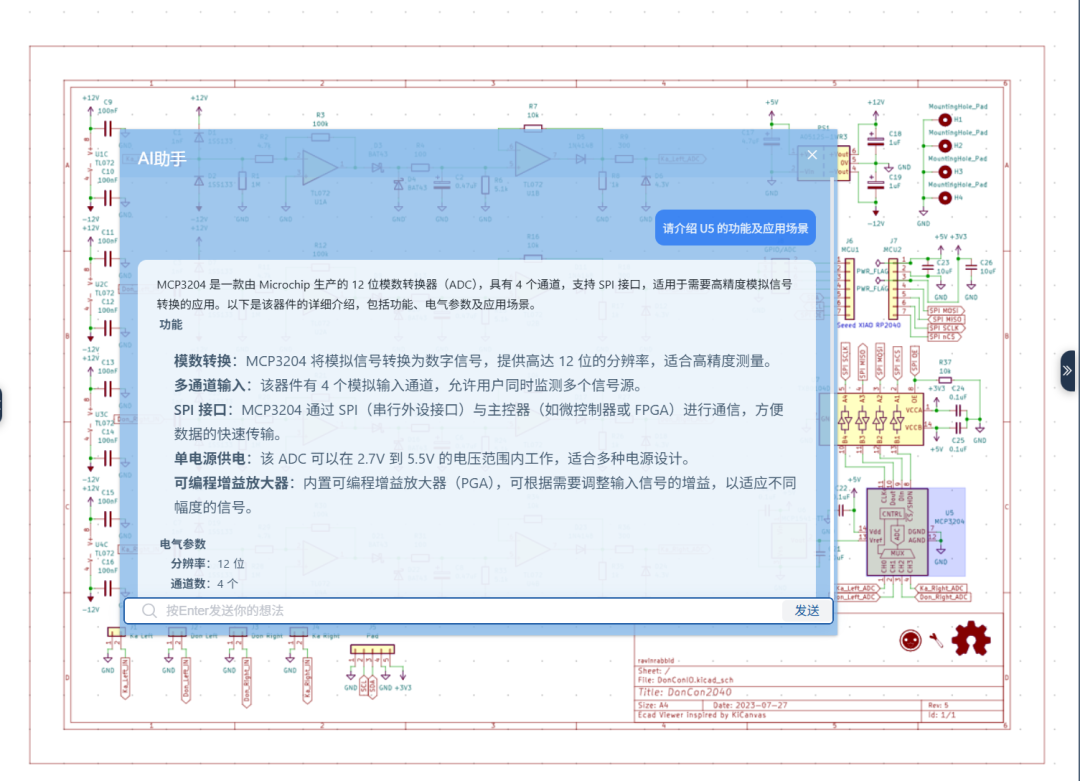Click the Don_Right_ADC net label
1080x781 pixels.
click(x=943, y=597)
